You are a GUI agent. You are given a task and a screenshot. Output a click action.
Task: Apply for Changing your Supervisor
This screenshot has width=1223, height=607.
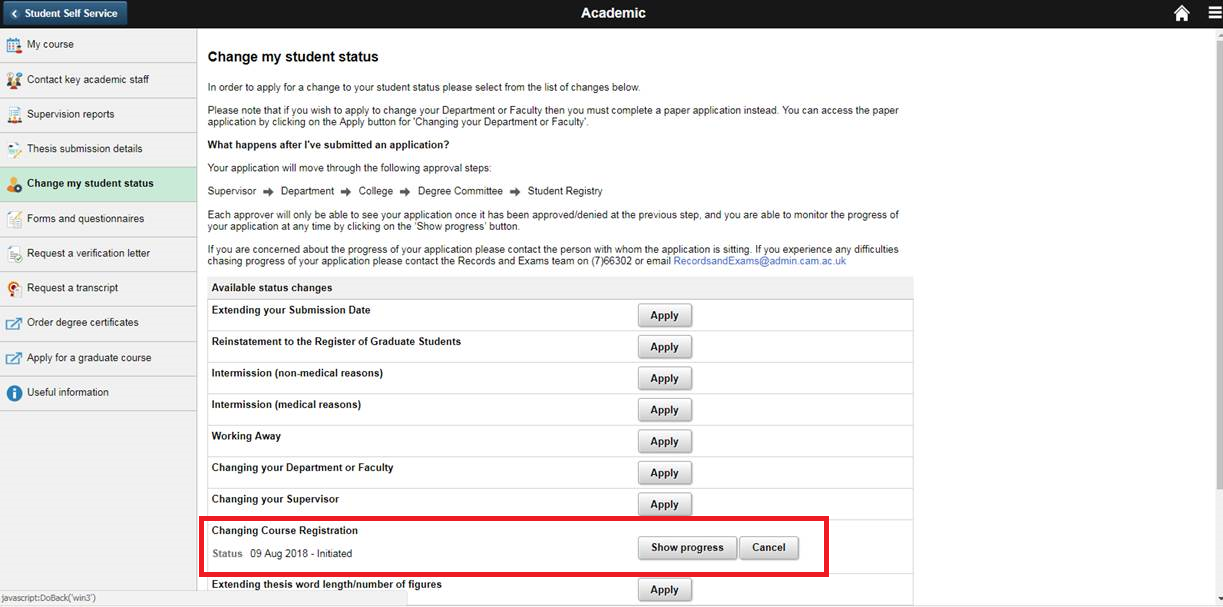664,505
